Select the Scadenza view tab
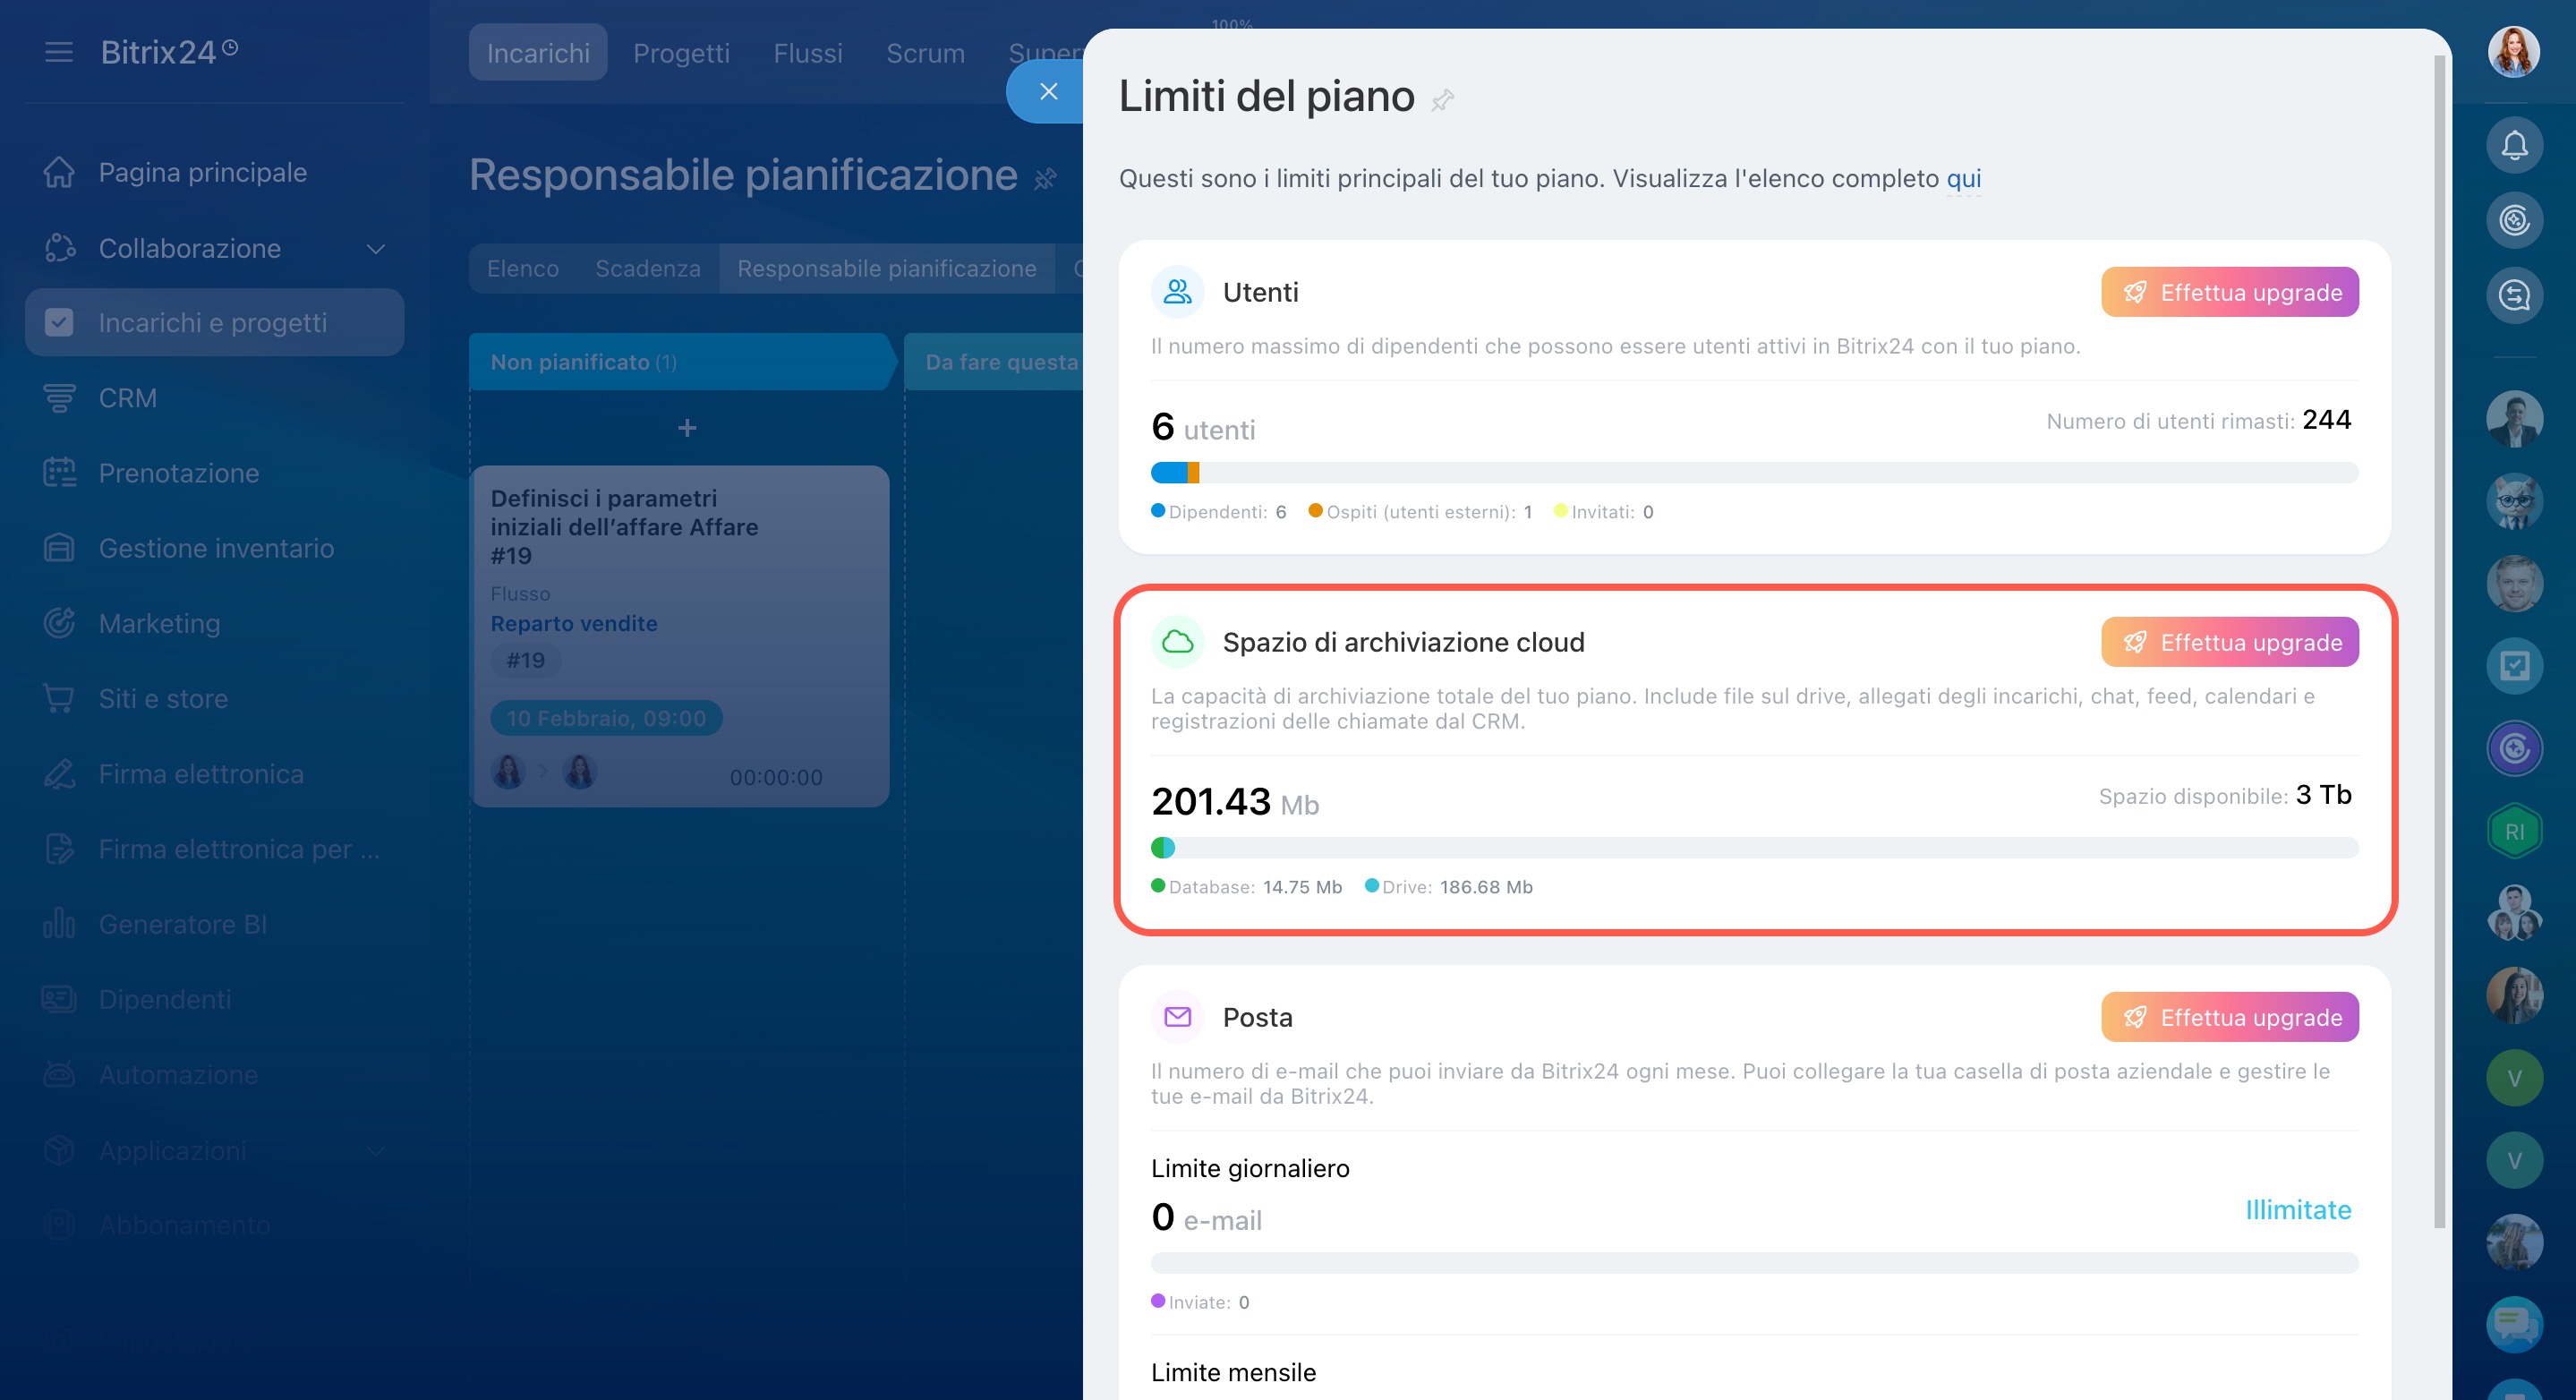Screen dimensions: 2576x1400 pyautogui.click(x=647, y=269)
